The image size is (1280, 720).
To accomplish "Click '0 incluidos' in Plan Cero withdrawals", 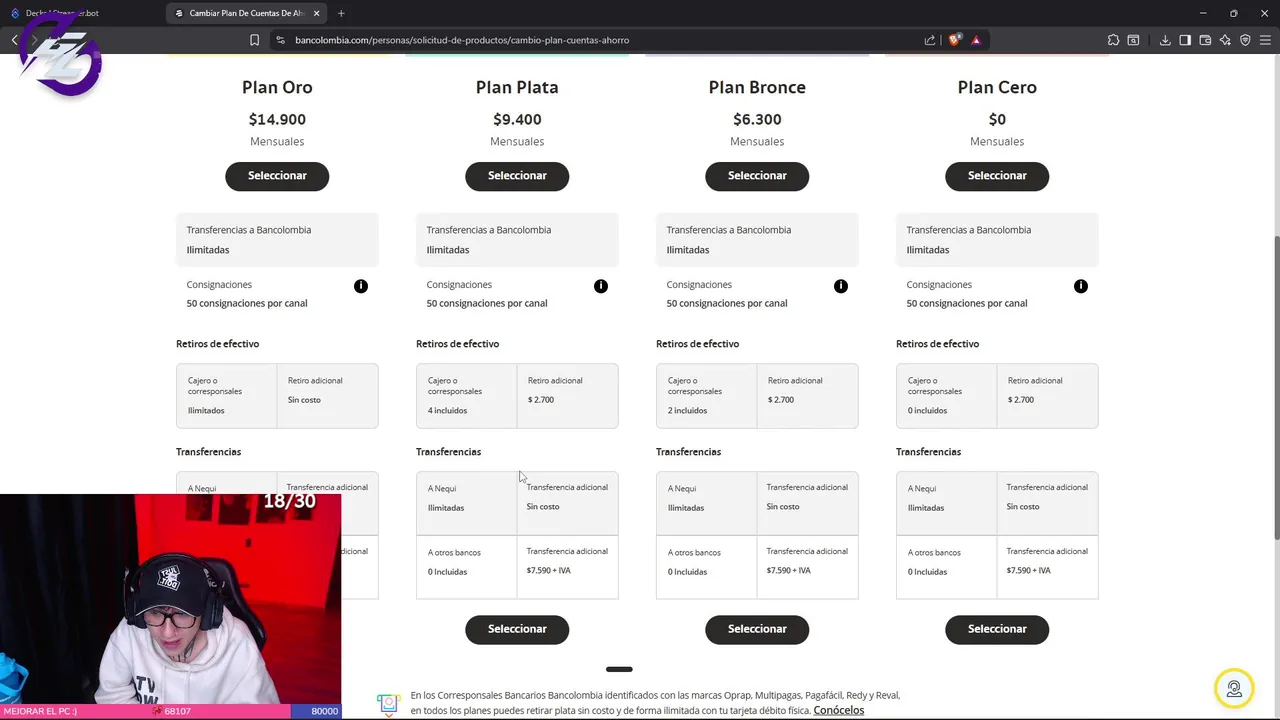I will tap(927, 411).
